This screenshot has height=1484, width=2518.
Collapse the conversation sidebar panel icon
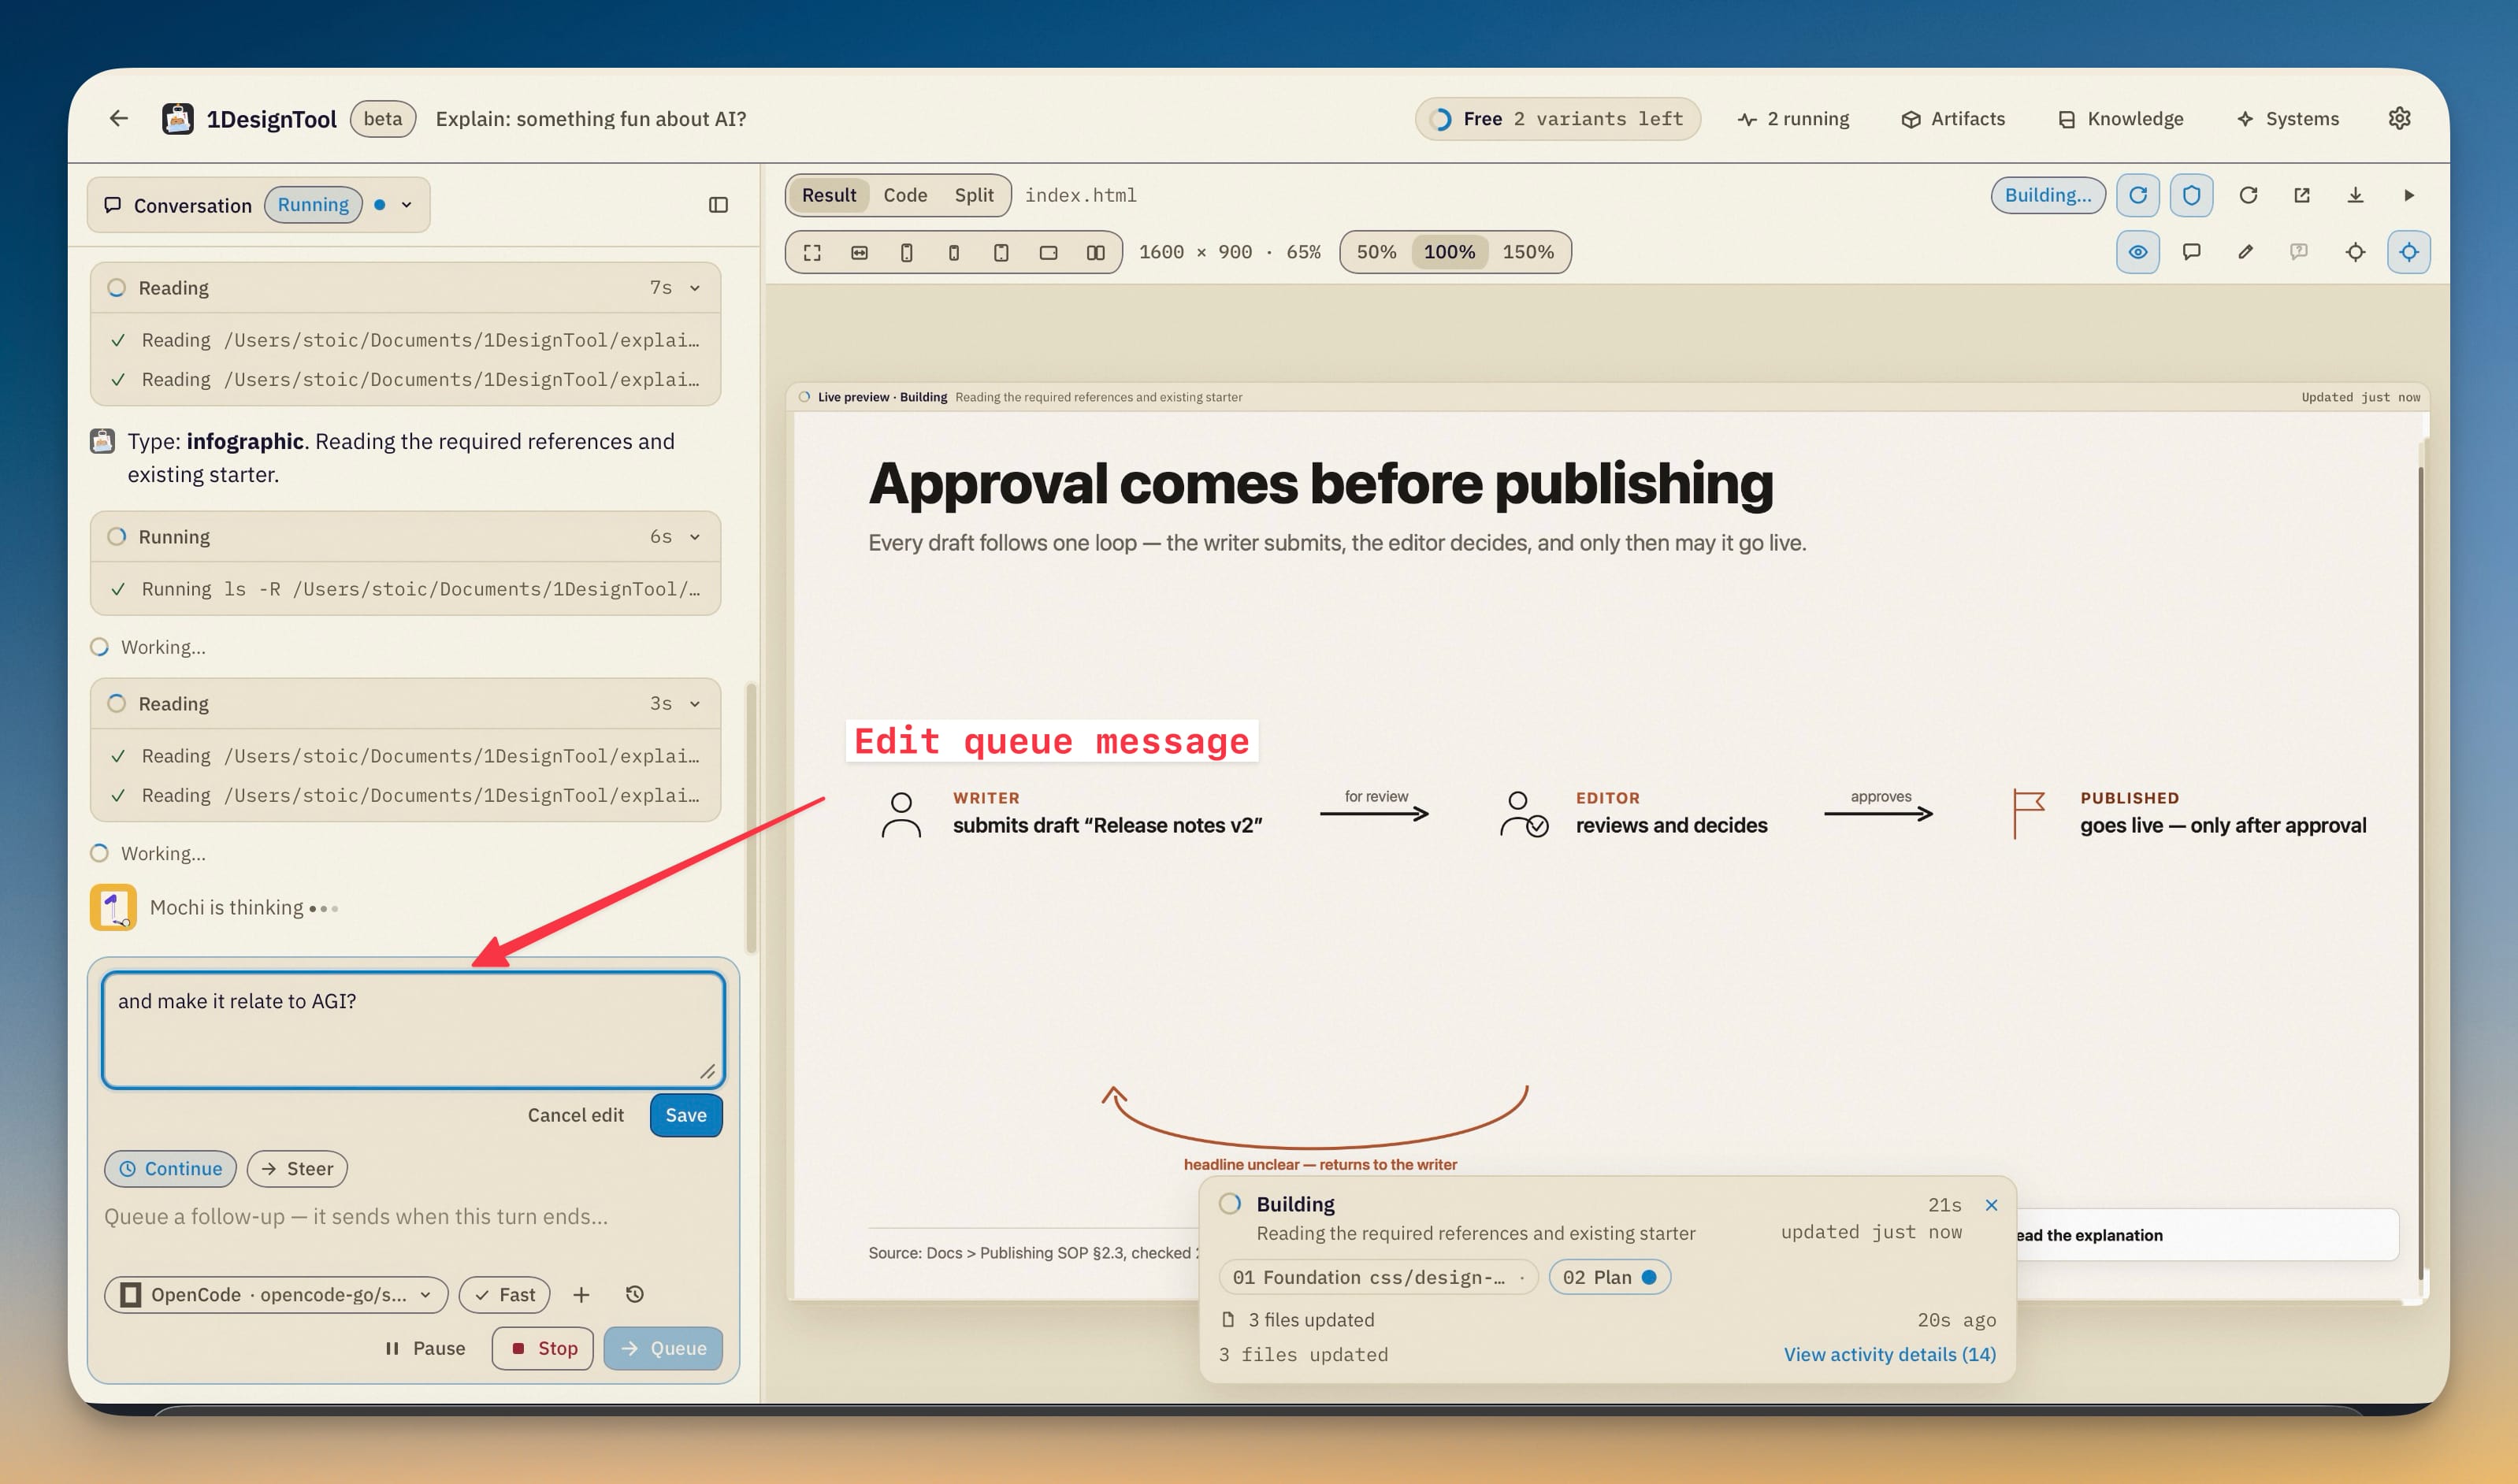(x=718, y=205)
